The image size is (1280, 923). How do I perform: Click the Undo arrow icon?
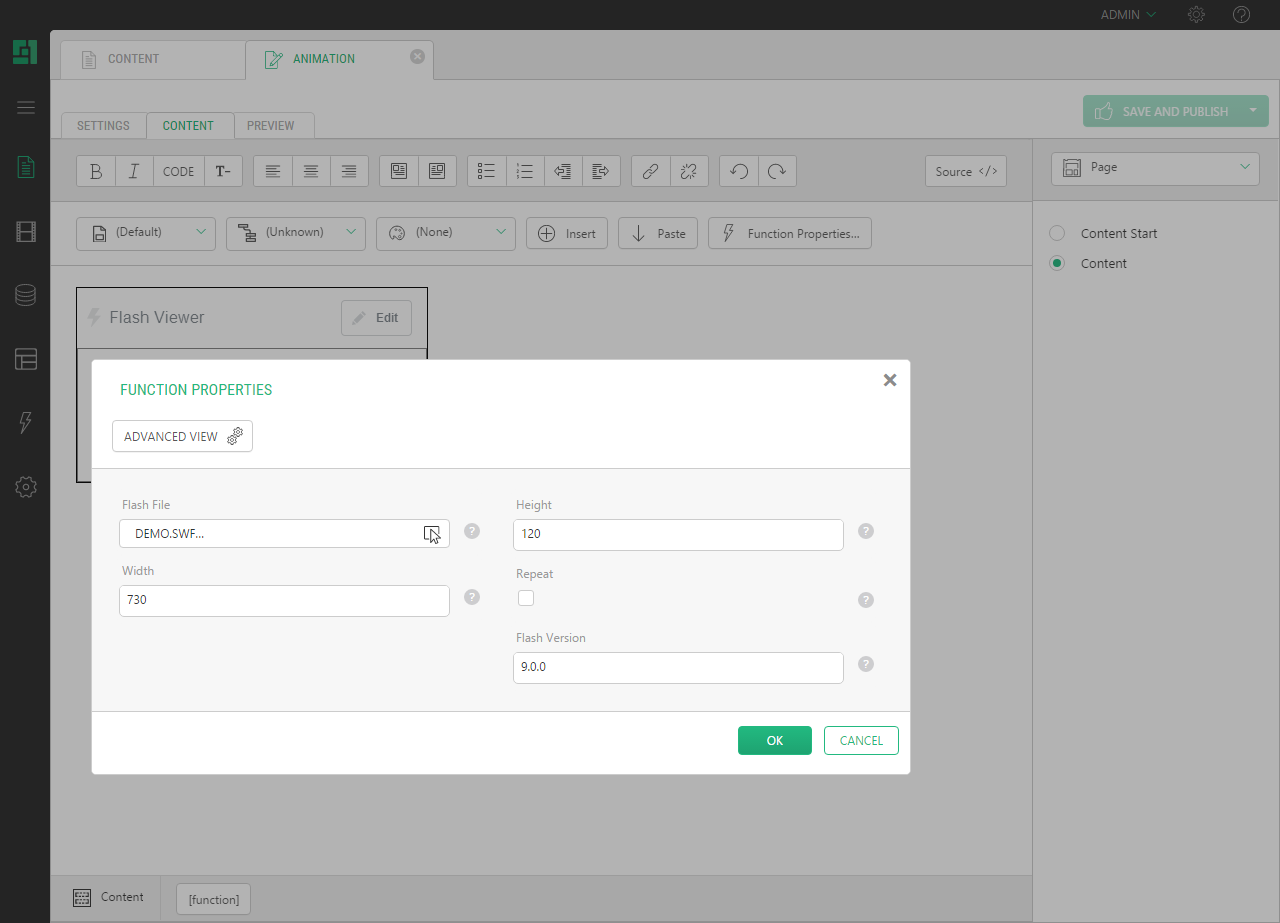pos(739,171)
